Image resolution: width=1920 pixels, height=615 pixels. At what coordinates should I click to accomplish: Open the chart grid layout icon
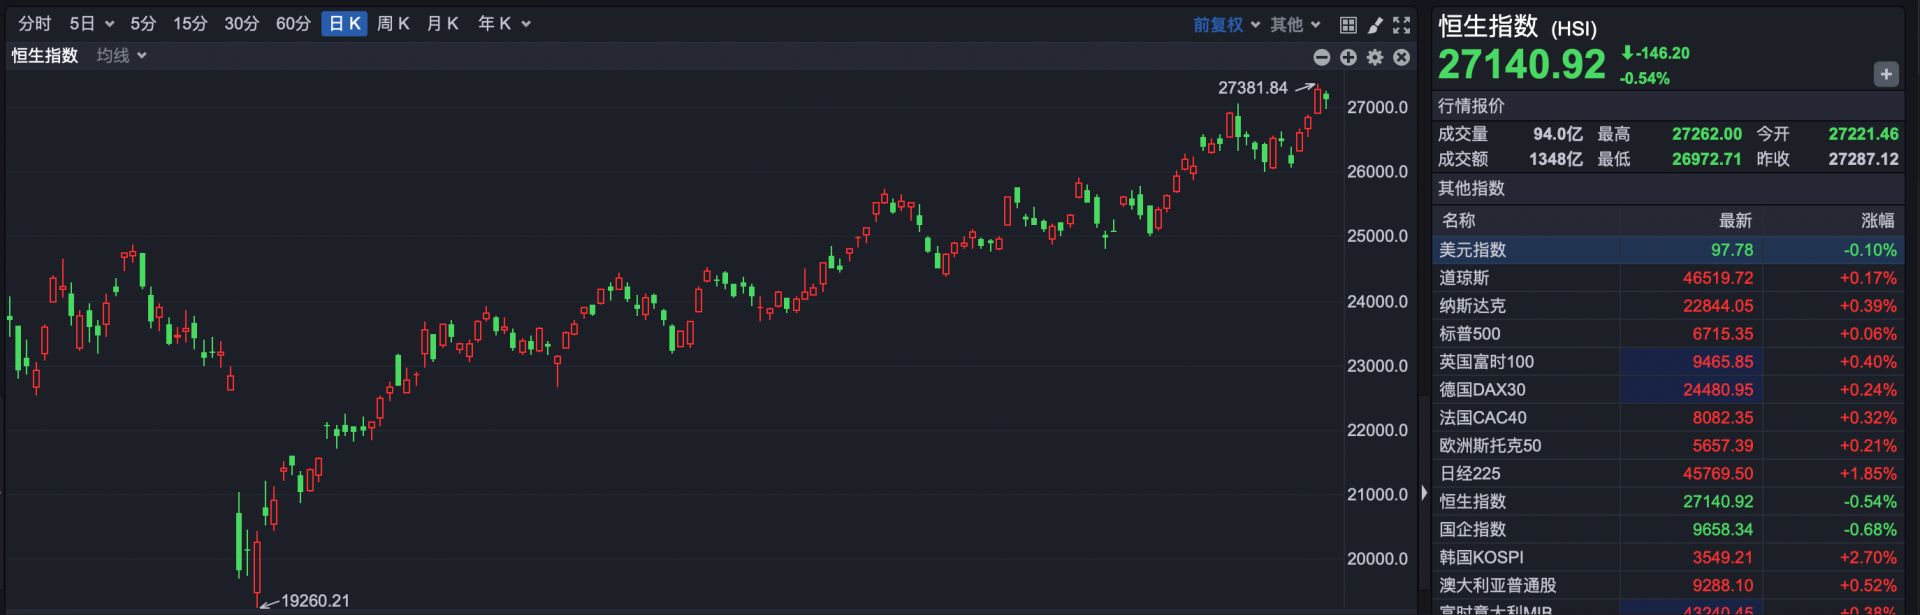click(1348, 24)
